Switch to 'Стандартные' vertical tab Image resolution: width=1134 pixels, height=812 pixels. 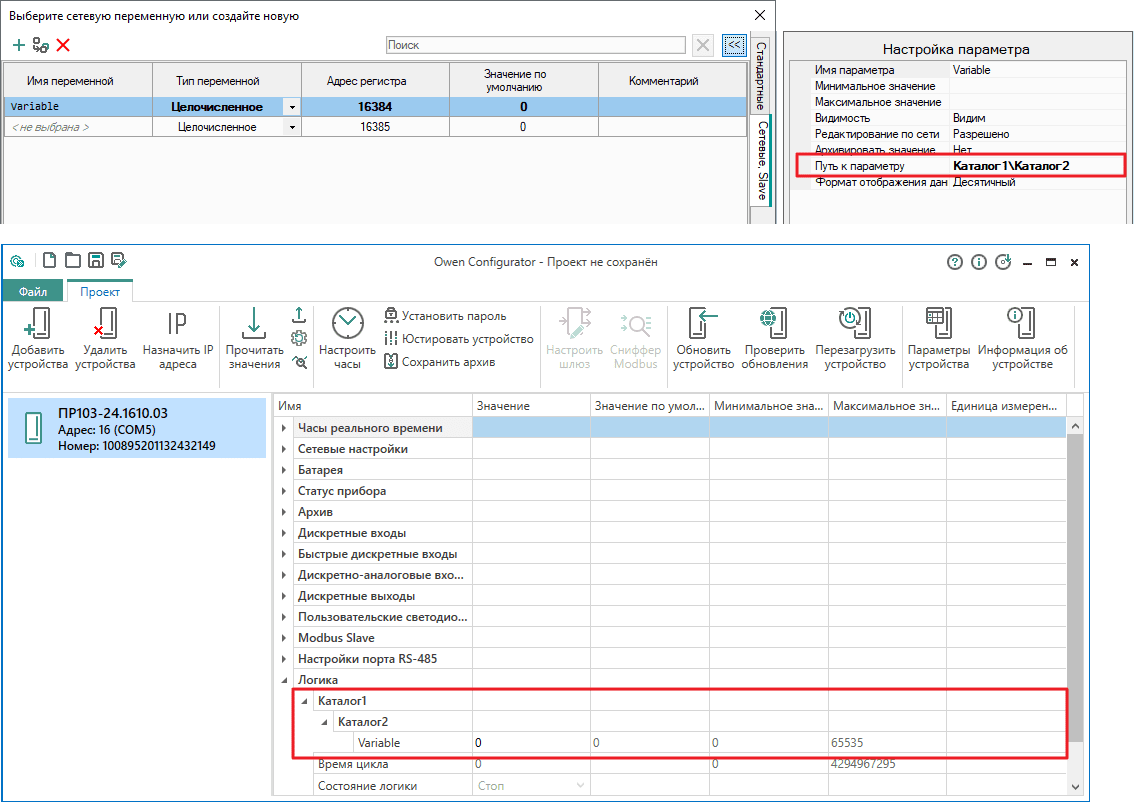[x=761, y=76]
